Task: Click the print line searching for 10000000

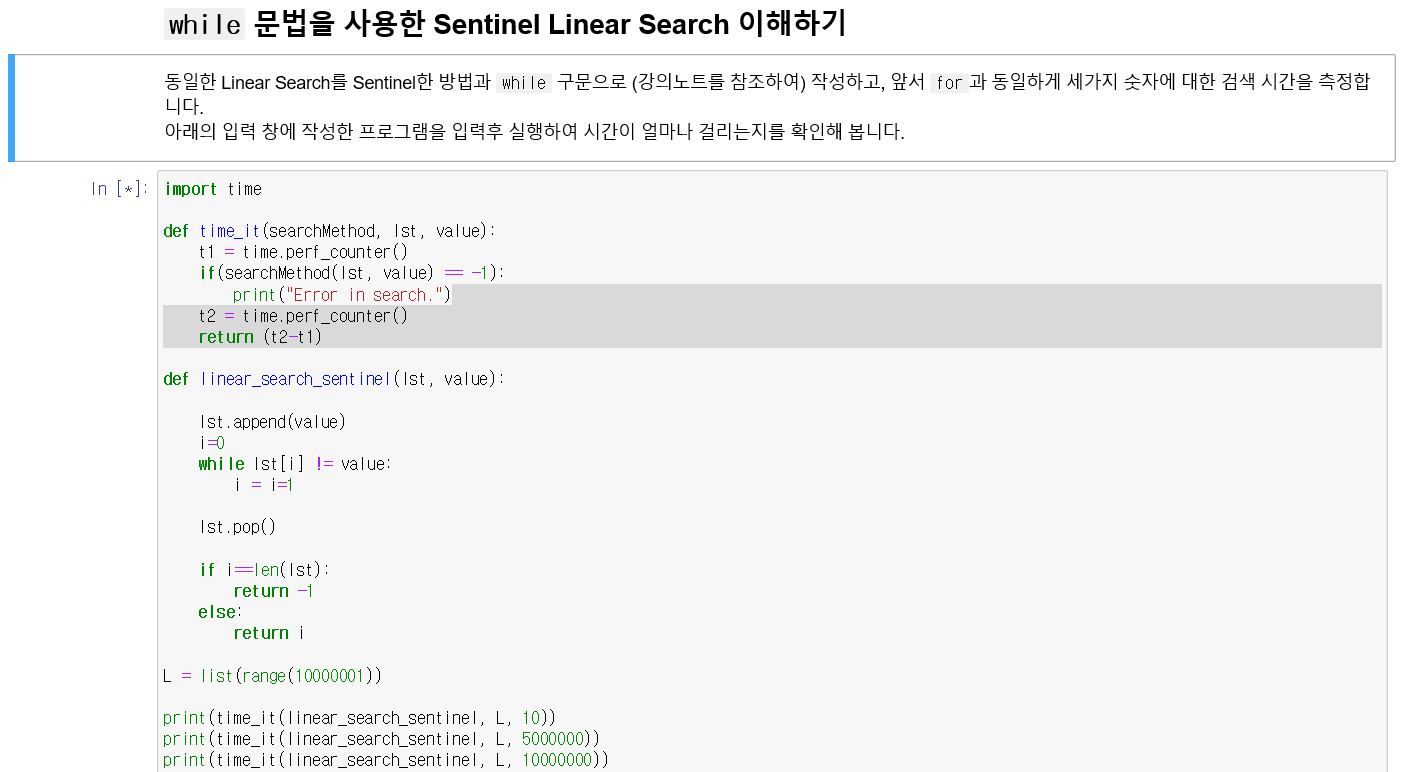Action: click(x=386, y=760)
